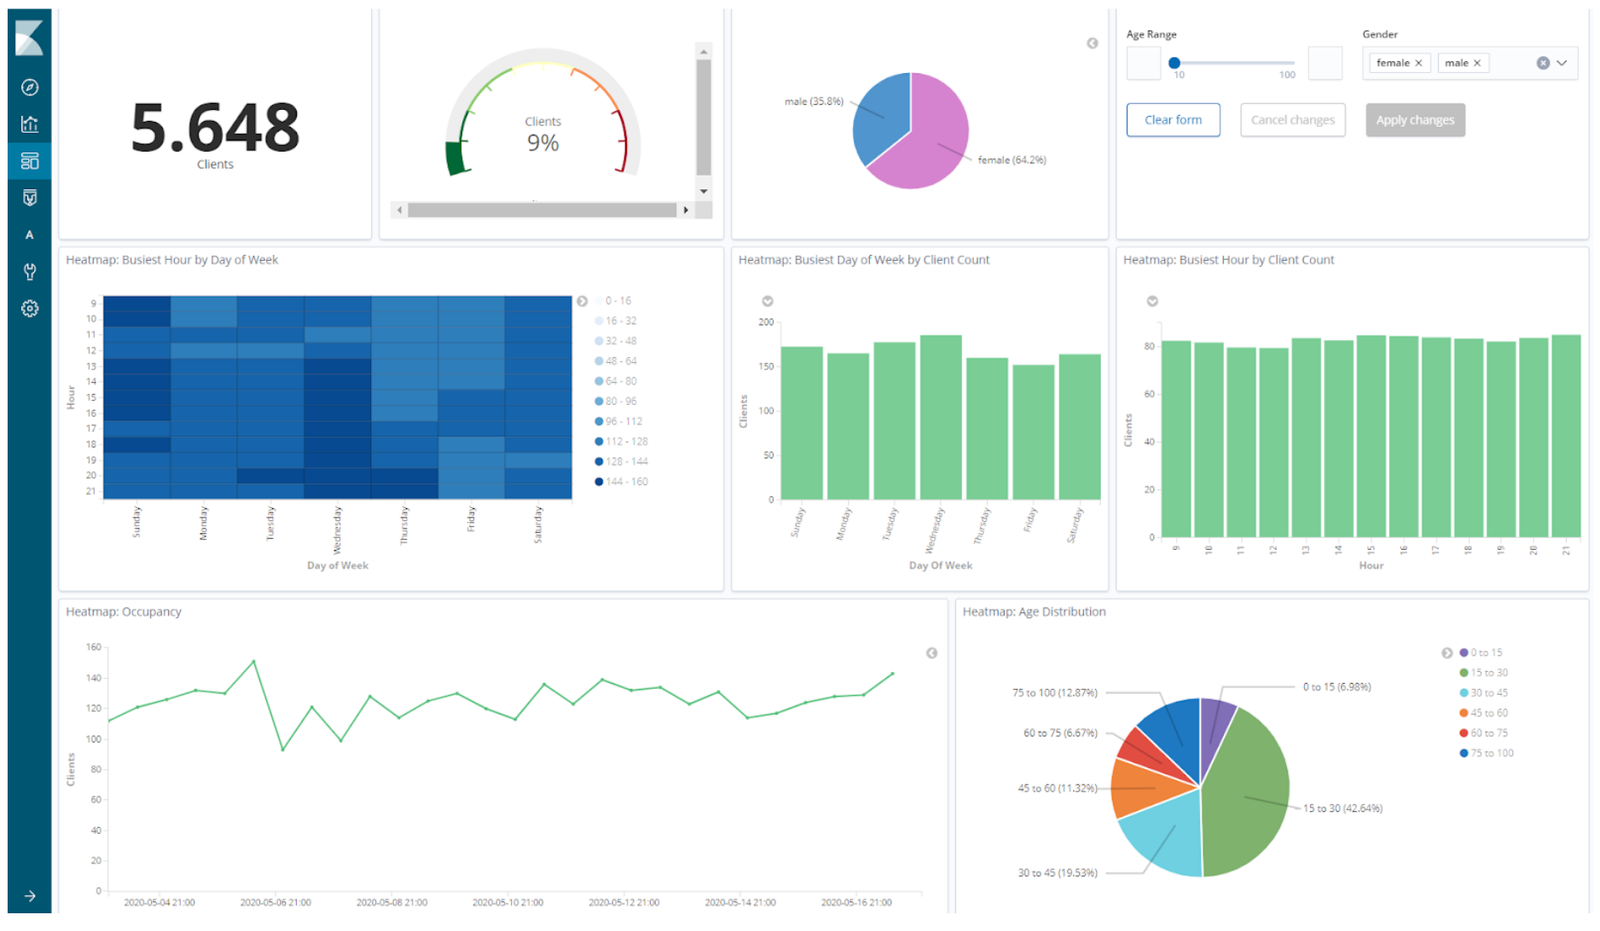Viewport: 1600px width, 931px height.
Task: Toggle the '15 to 30' age legend item
Action: point(1484,673)
